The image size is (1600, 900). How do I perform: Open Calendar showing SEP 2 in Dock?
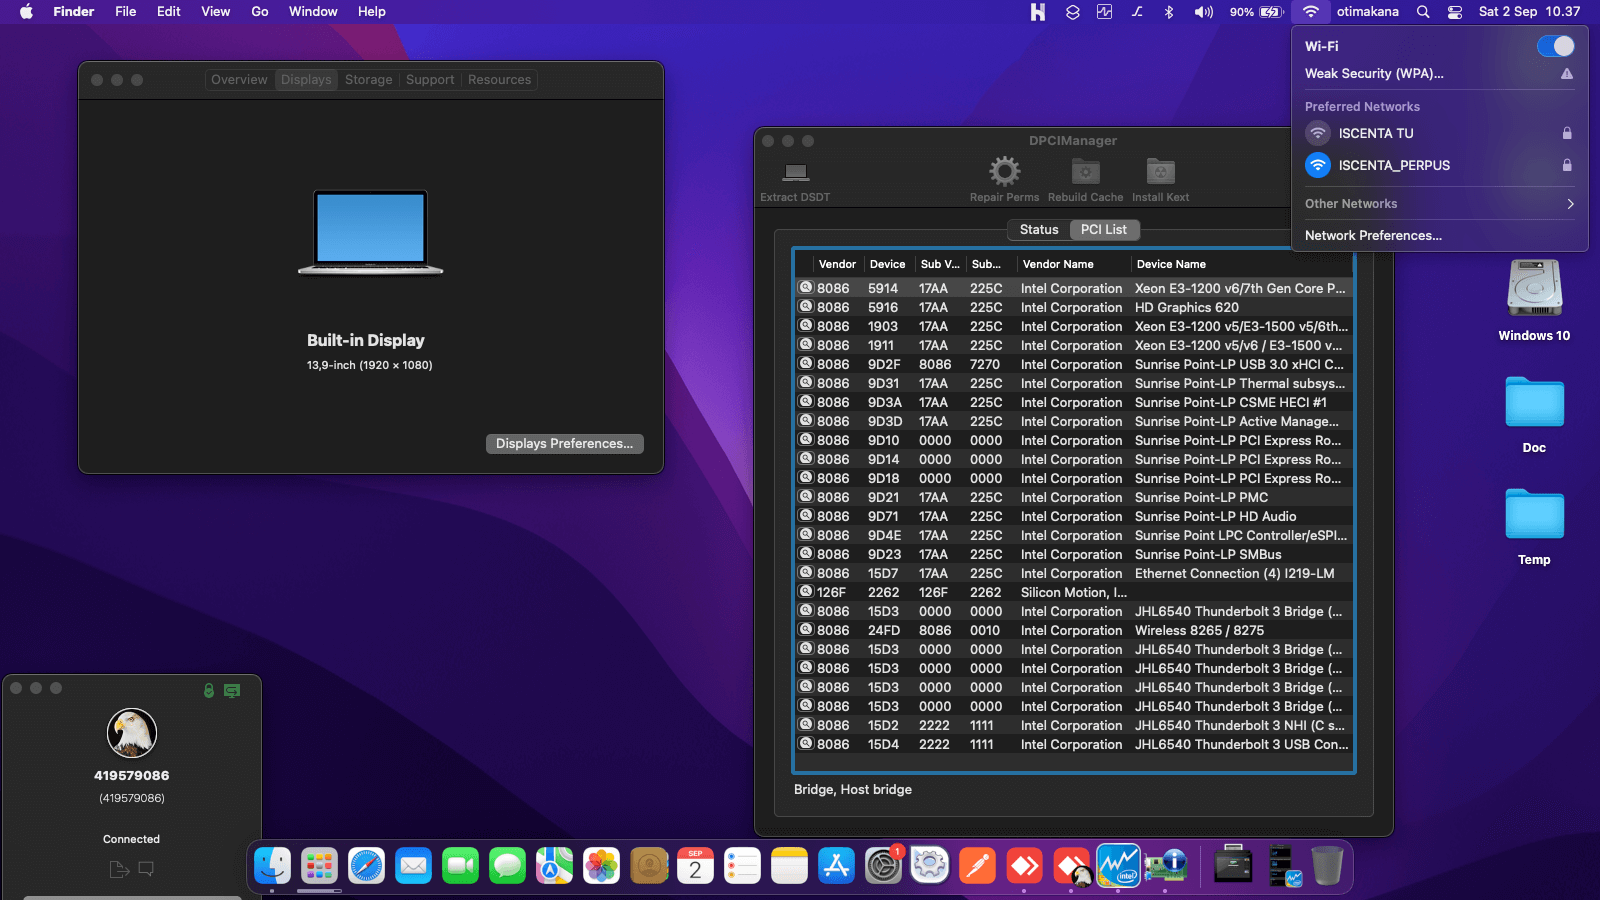tap(695, 866)
